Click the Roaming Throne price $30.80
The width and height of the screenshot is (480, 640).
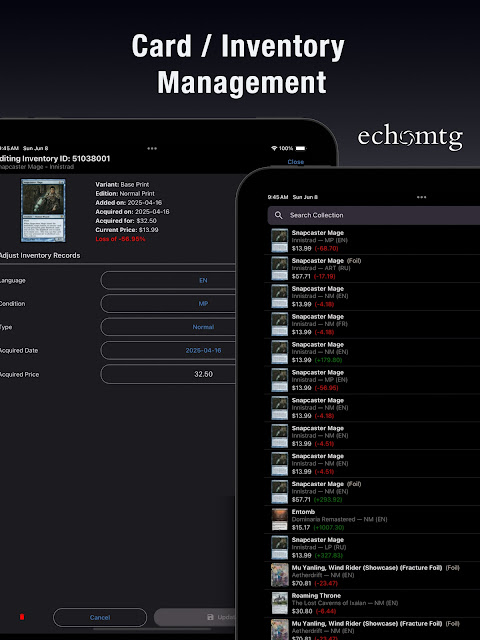click(302, 611)
